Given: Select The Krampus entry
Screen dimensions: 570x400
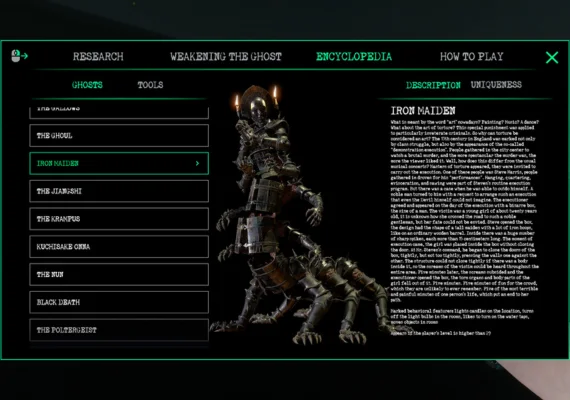Looking at the screenshot, I should (119, 219).
